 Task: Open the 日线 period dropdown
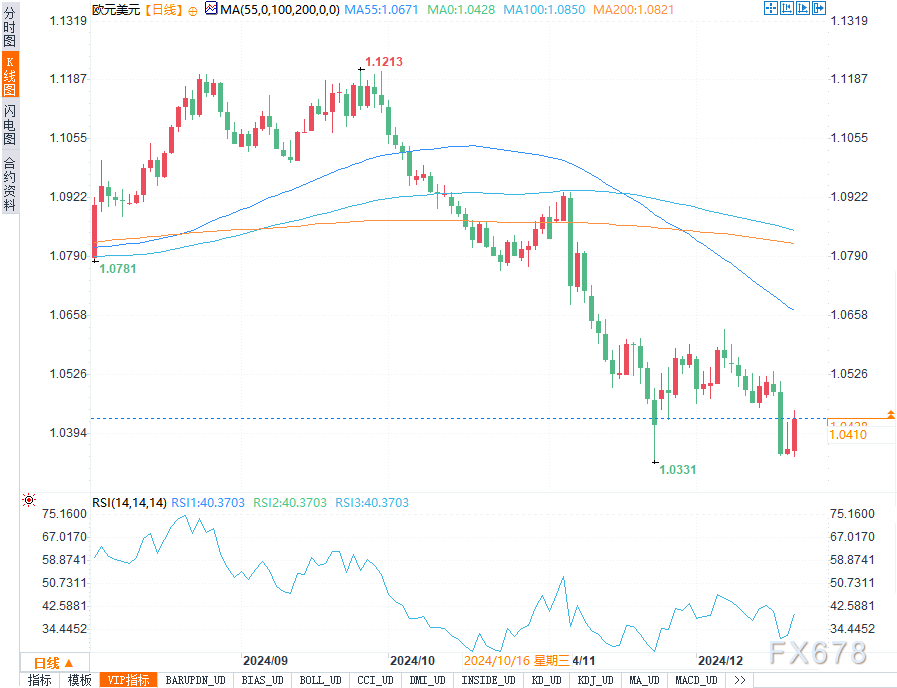point(54,663)
